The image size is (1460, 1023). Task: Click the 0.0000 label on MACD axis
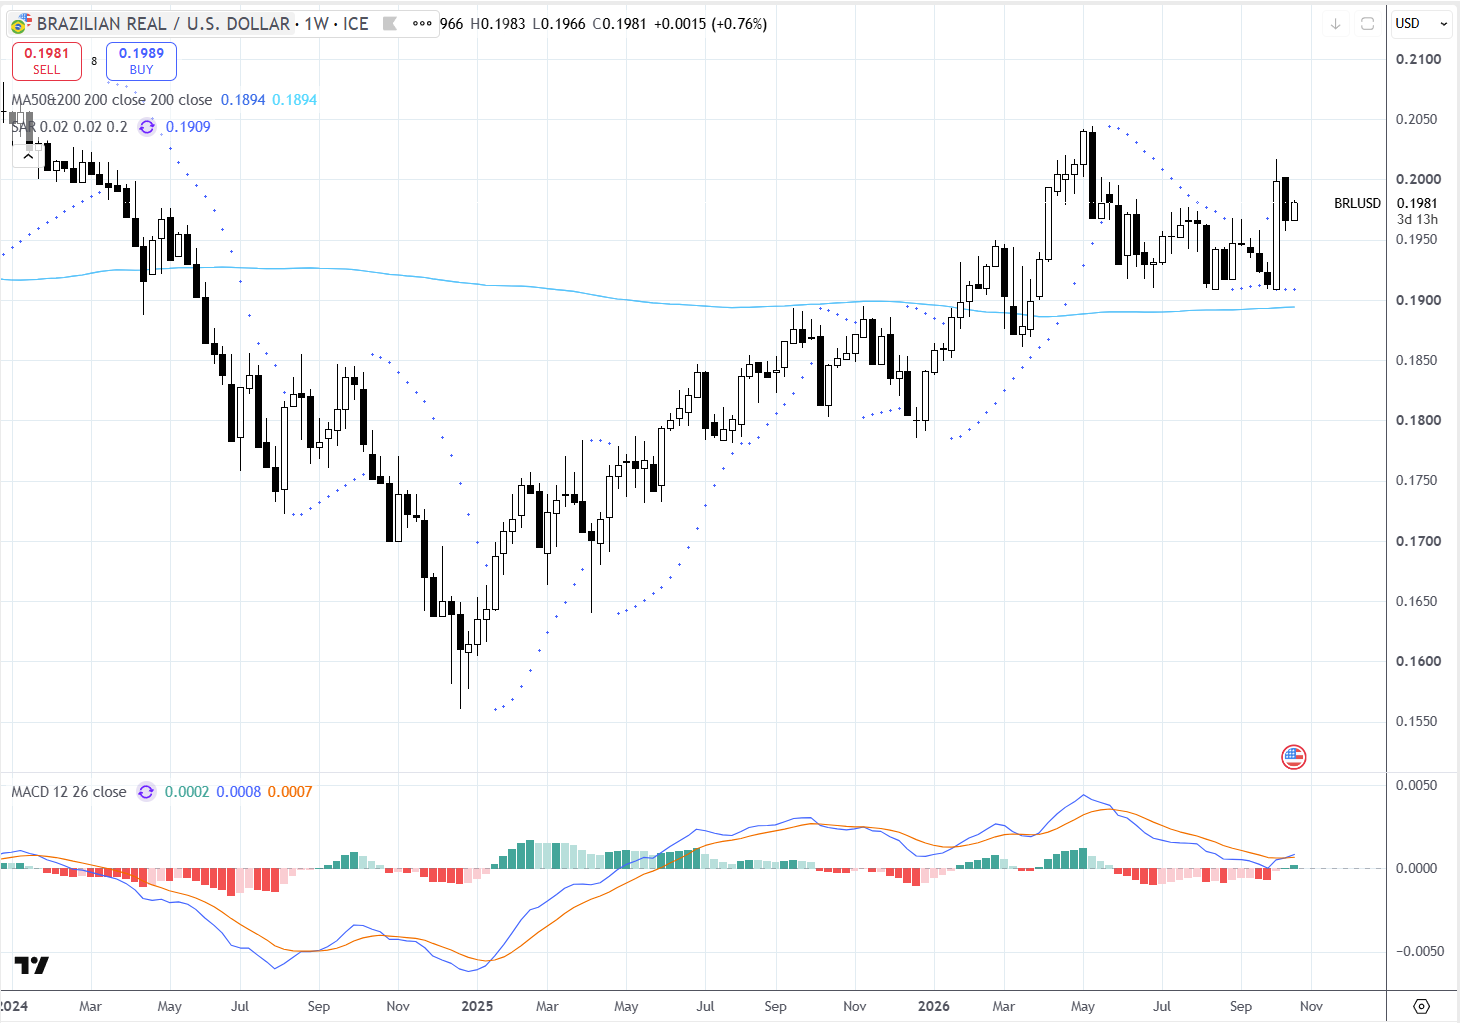click(x=1416, y=868)
